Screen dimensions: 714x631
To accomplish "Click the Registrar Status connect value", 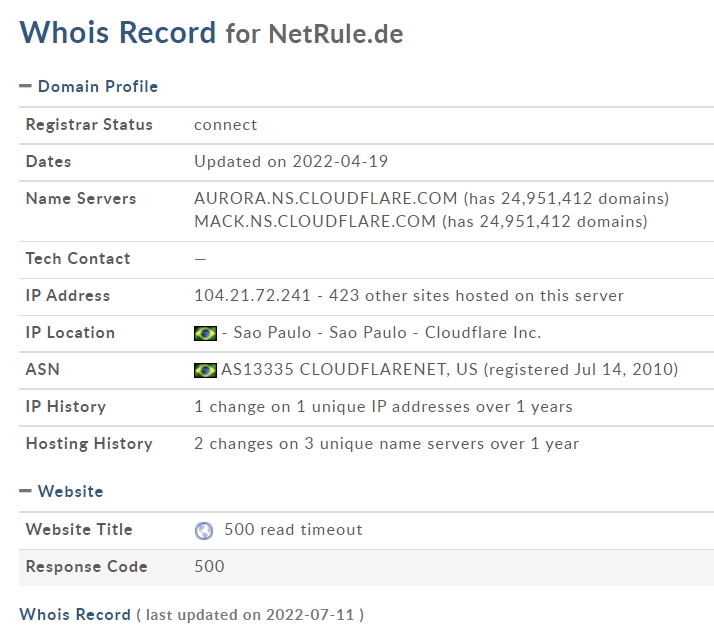I will [x=225, y=125].
